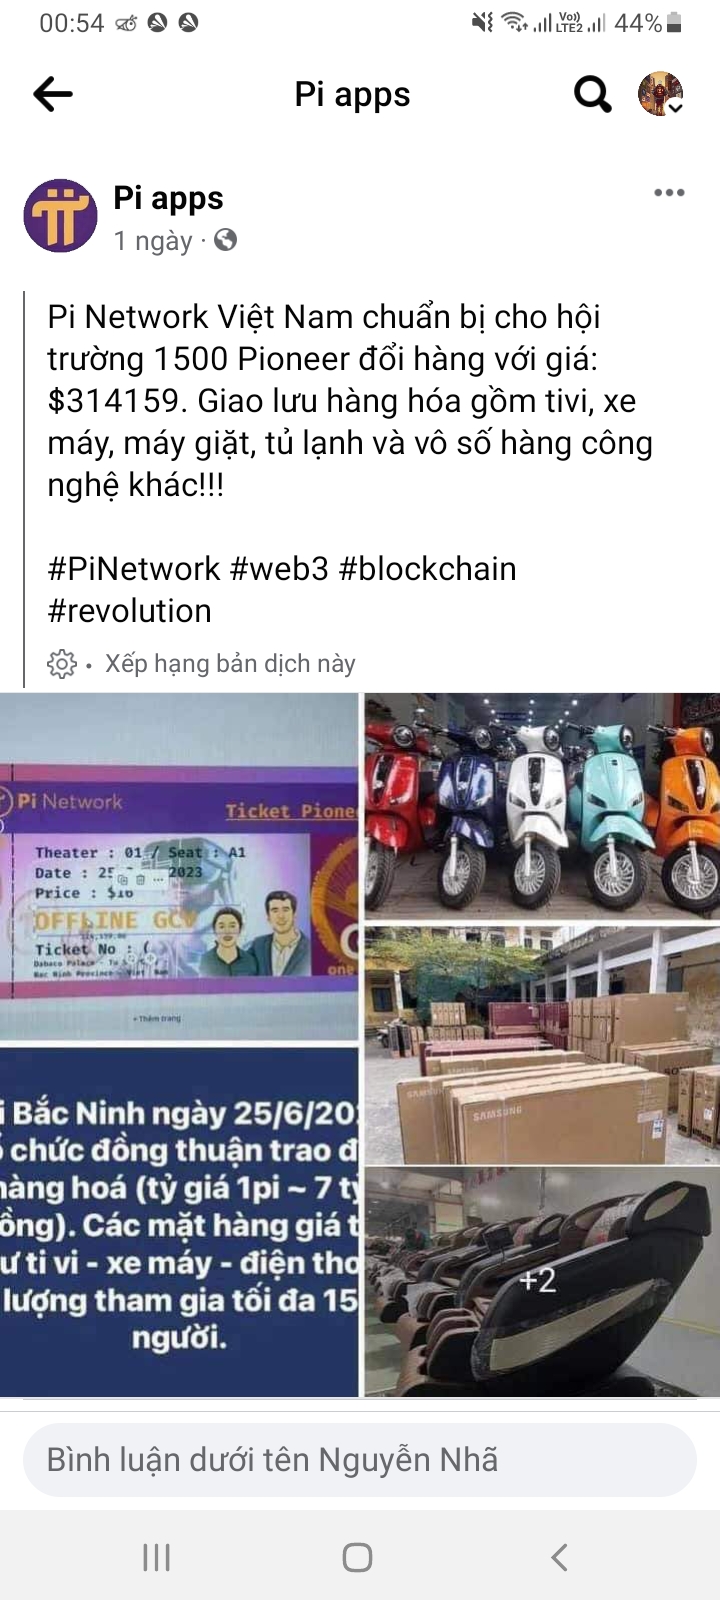The image size is (720, 1600).
Task: Tap Android recent apps button
Action: pyautogui.click(x=157, y=1557)
